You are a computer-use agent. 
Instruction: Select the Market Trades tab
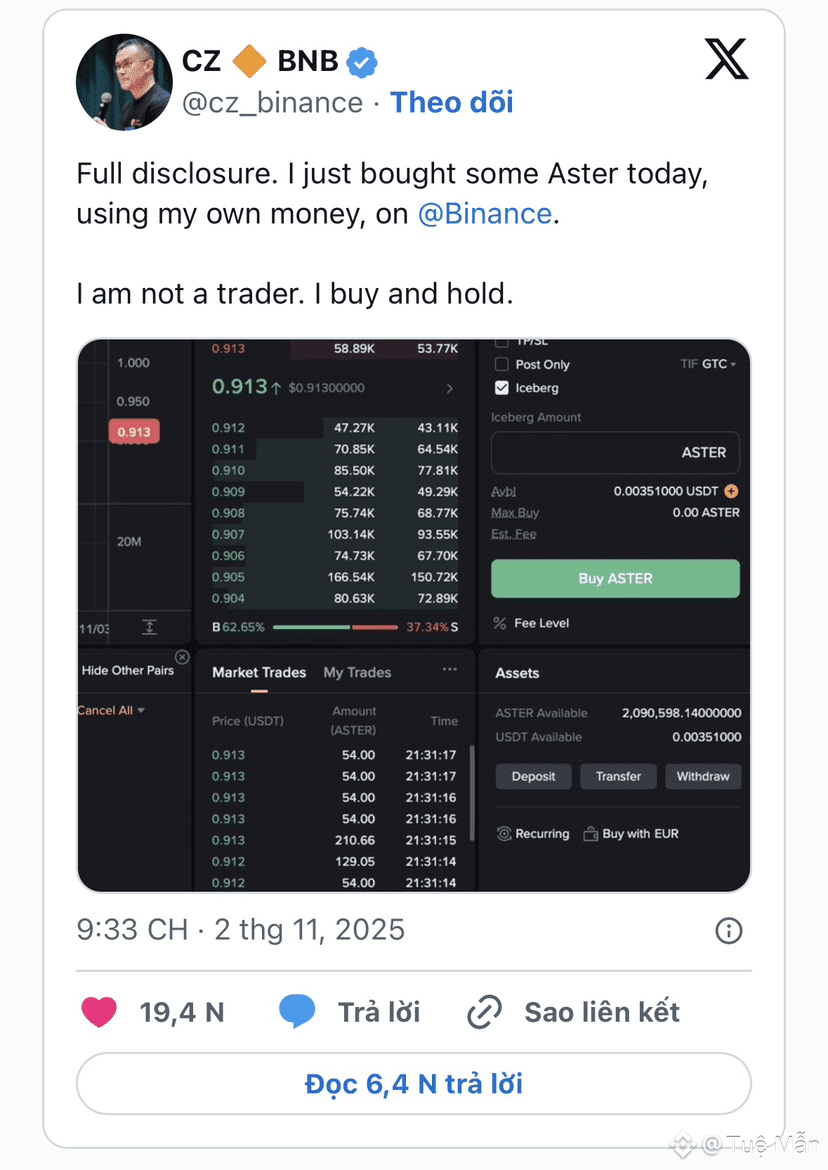[x=259, y=673]
